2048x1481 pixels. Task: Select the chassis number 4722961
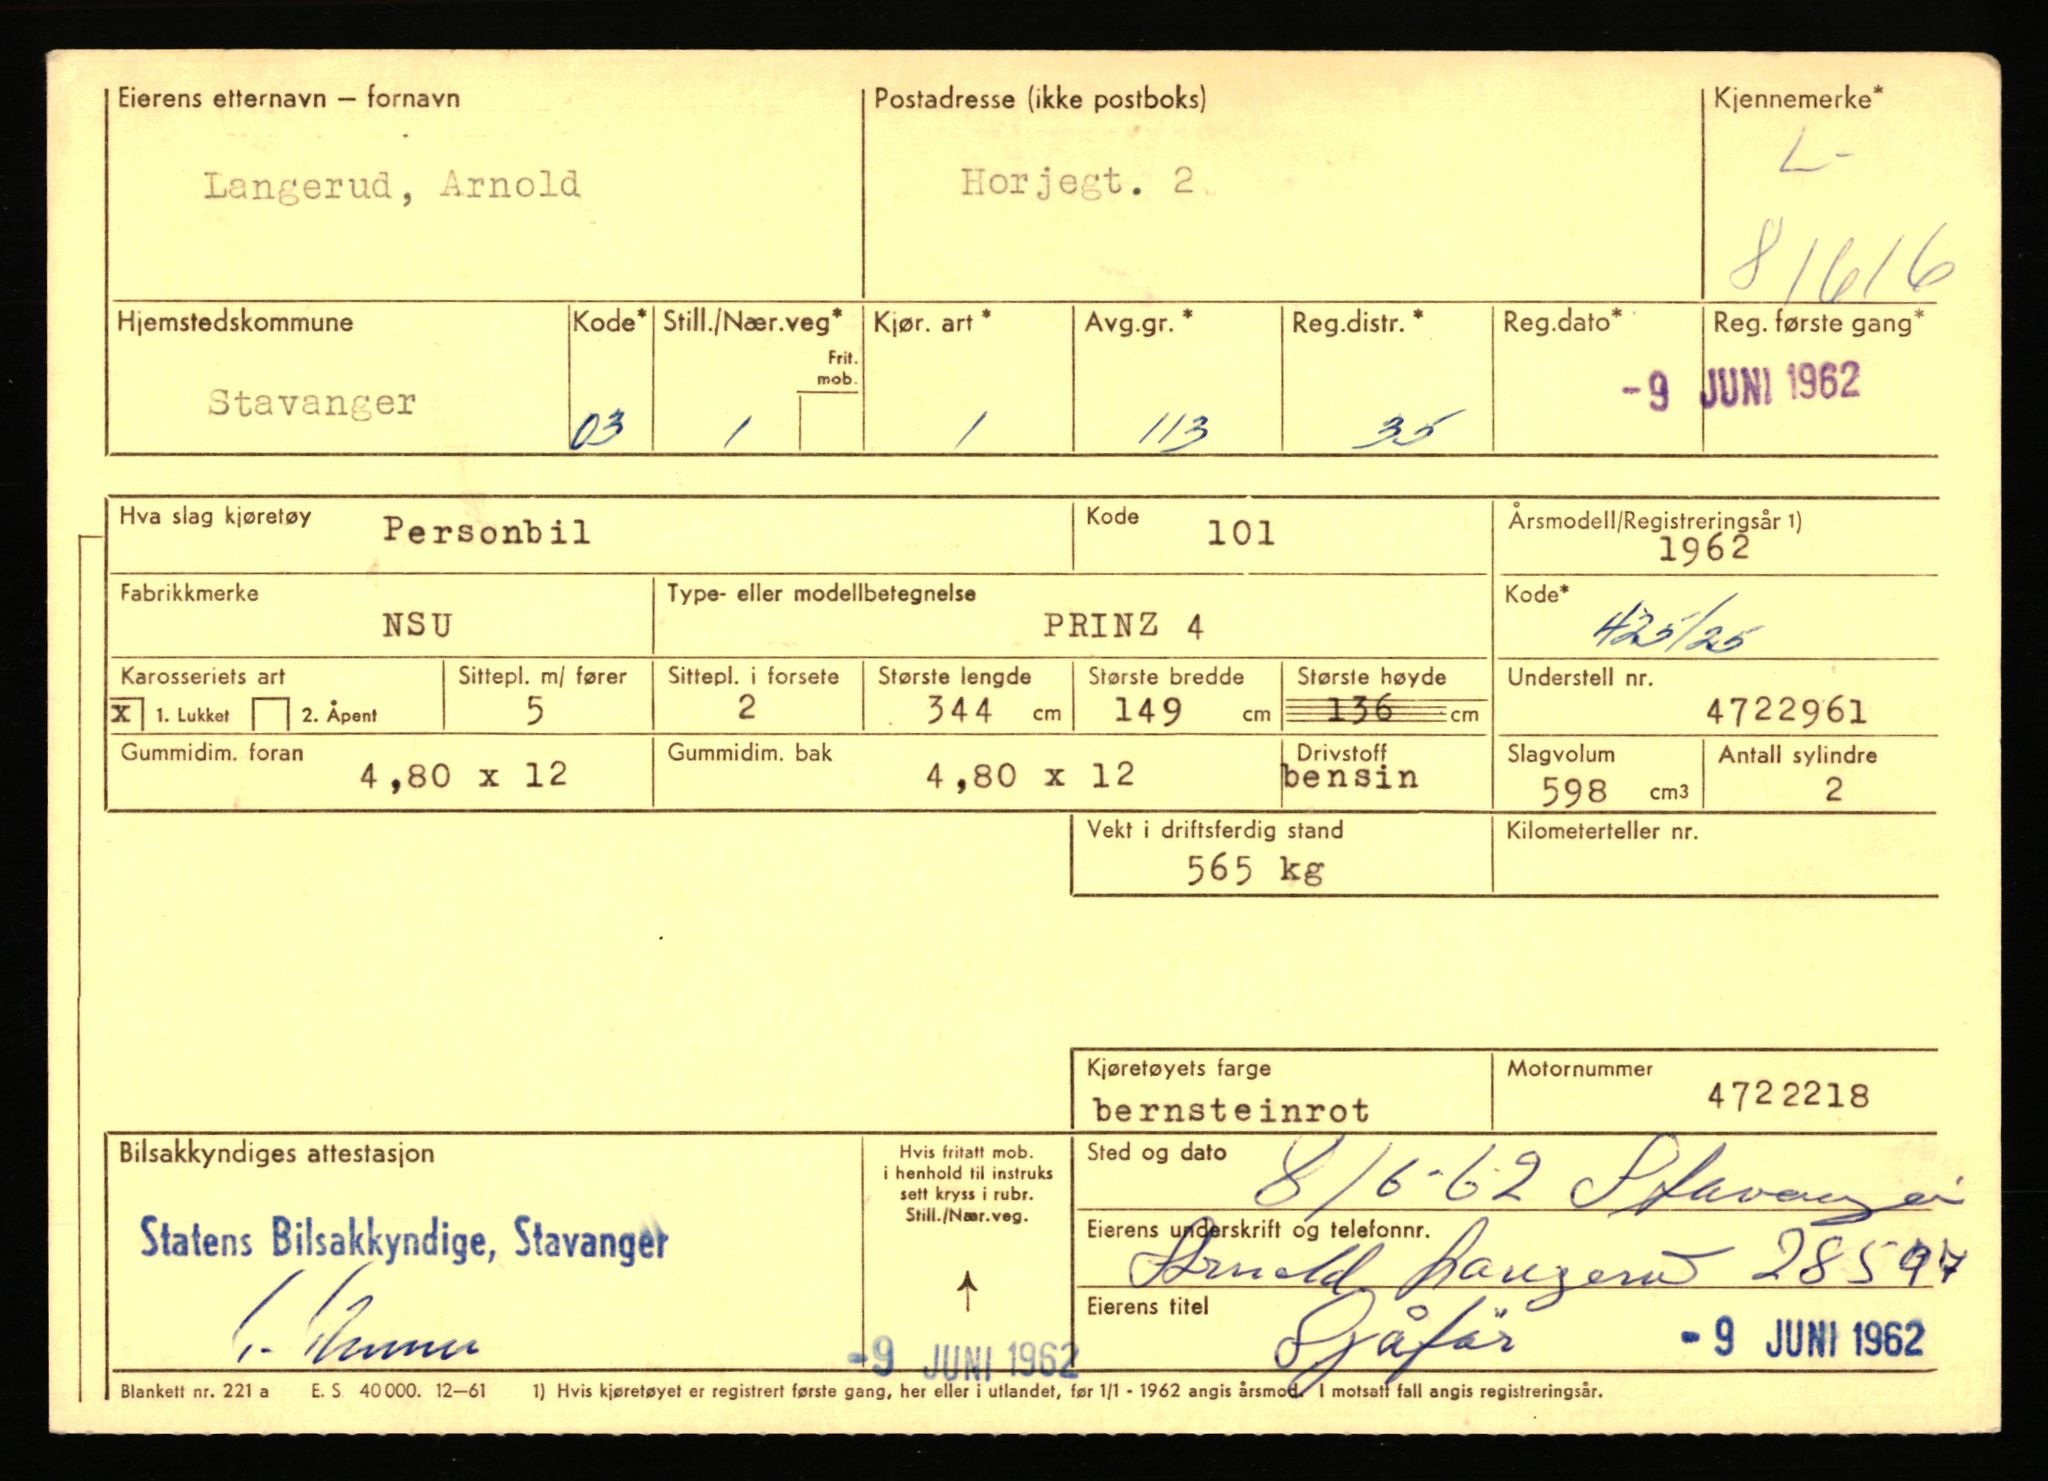click(1786, 712)
